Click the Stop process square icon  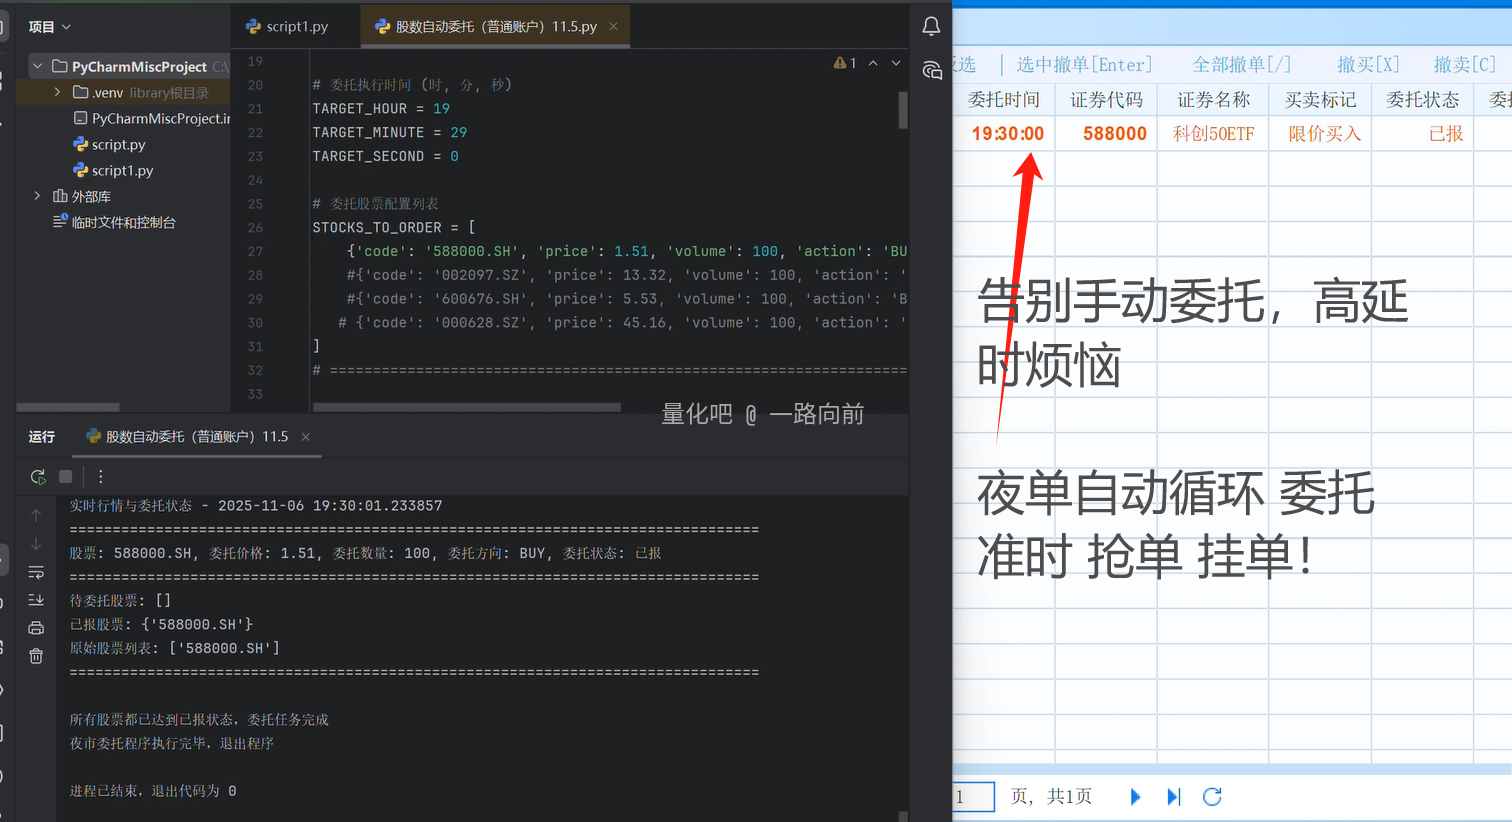(66, 477)
